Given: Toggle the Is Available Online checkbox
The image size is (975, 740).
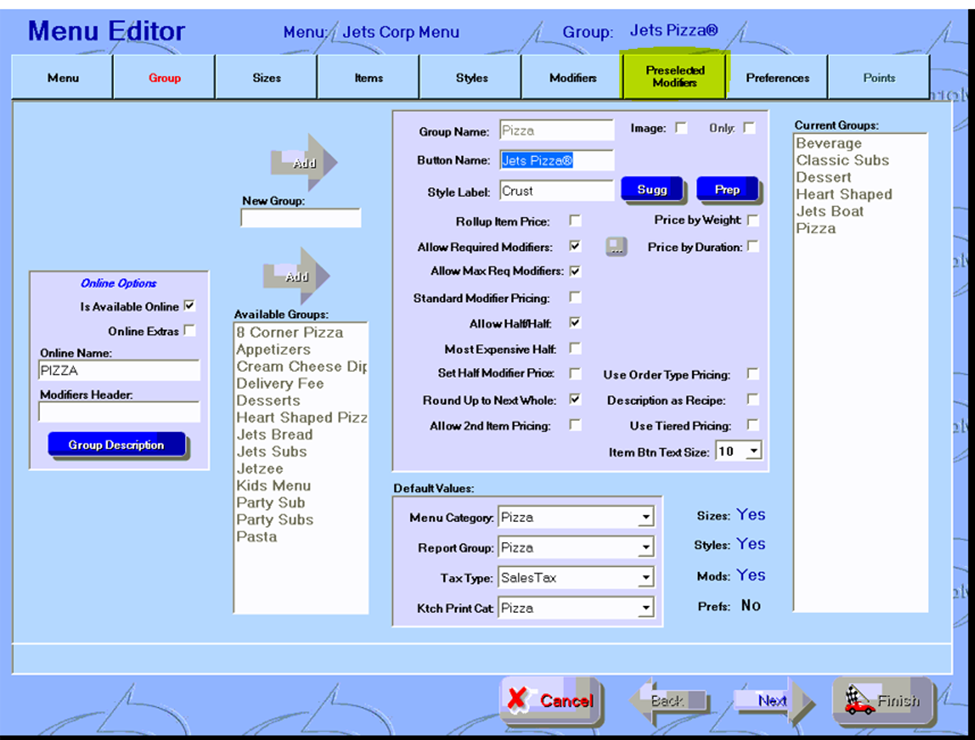Looking at the screenshot, I should point(190,306).
